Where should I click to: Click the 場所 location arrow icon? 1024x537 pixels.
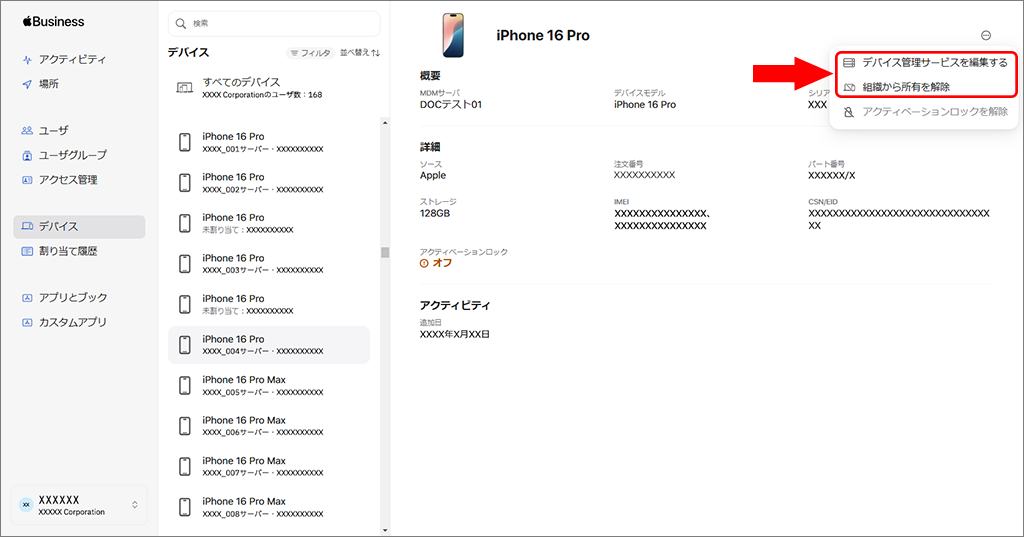pos(27,84)
